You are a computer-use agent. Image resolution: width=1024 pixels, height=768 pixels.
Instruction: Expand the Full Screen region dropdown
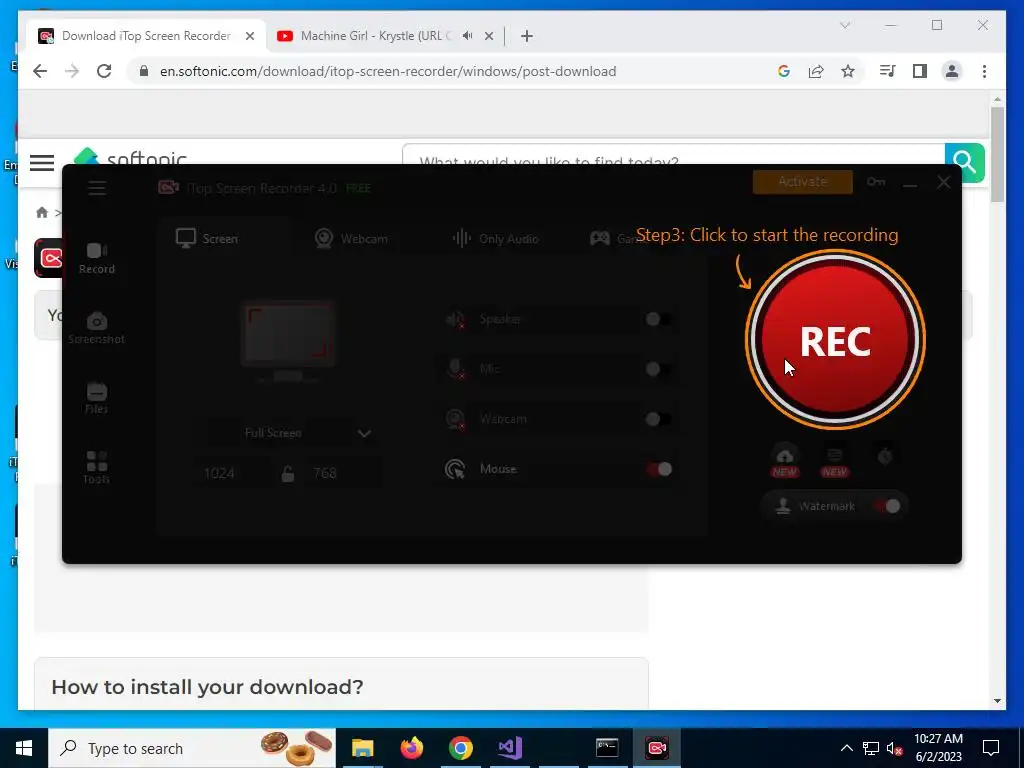[364, 434]
